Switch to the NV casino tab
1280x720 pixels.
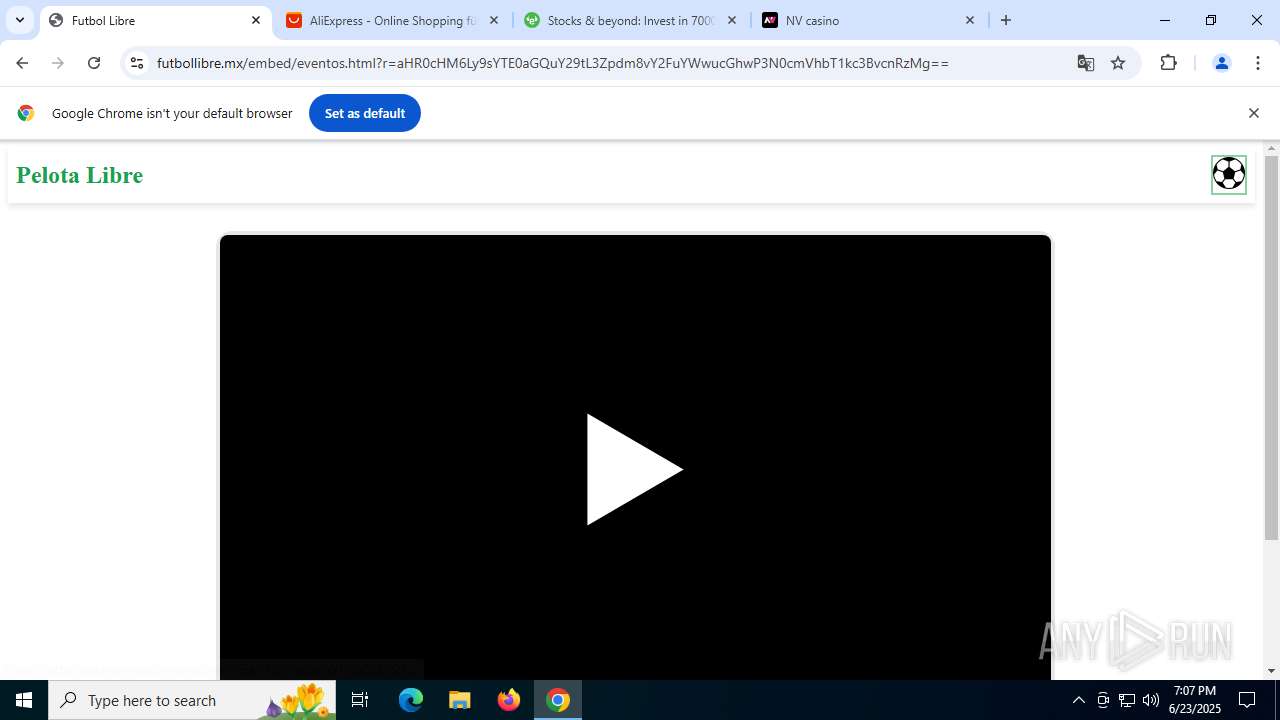coord(868,20)
